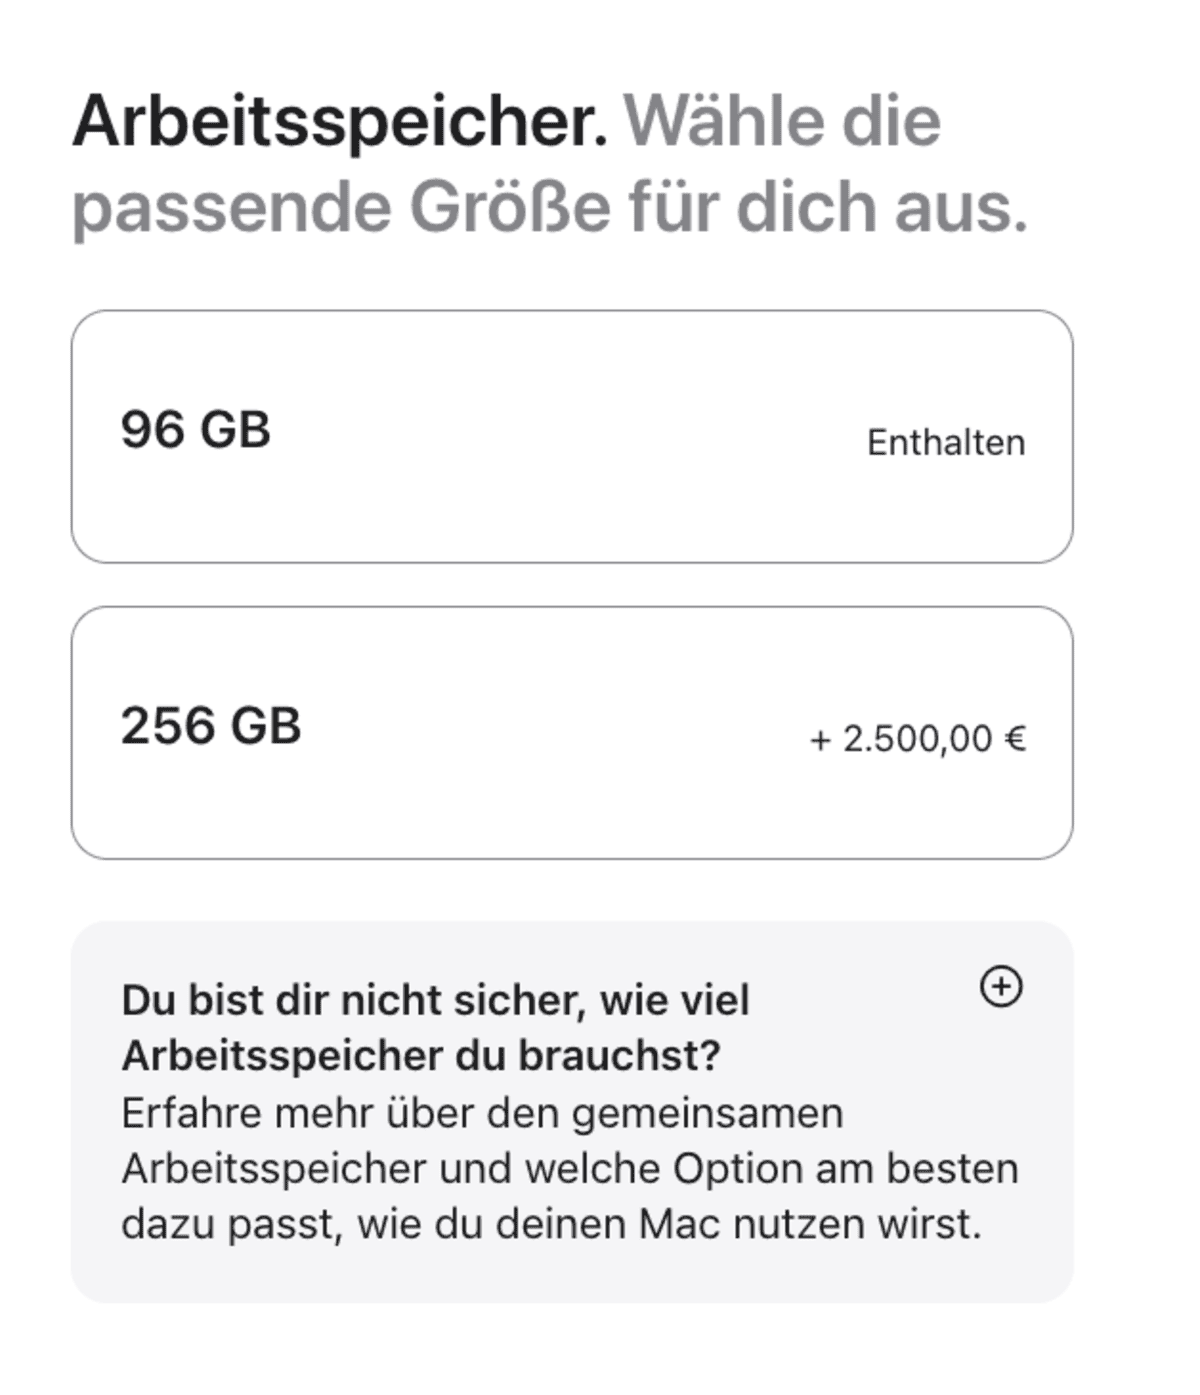Screen dimensions: 1200x1395
Task: Select the 96 GB memory option
Action: pos(572,437)
